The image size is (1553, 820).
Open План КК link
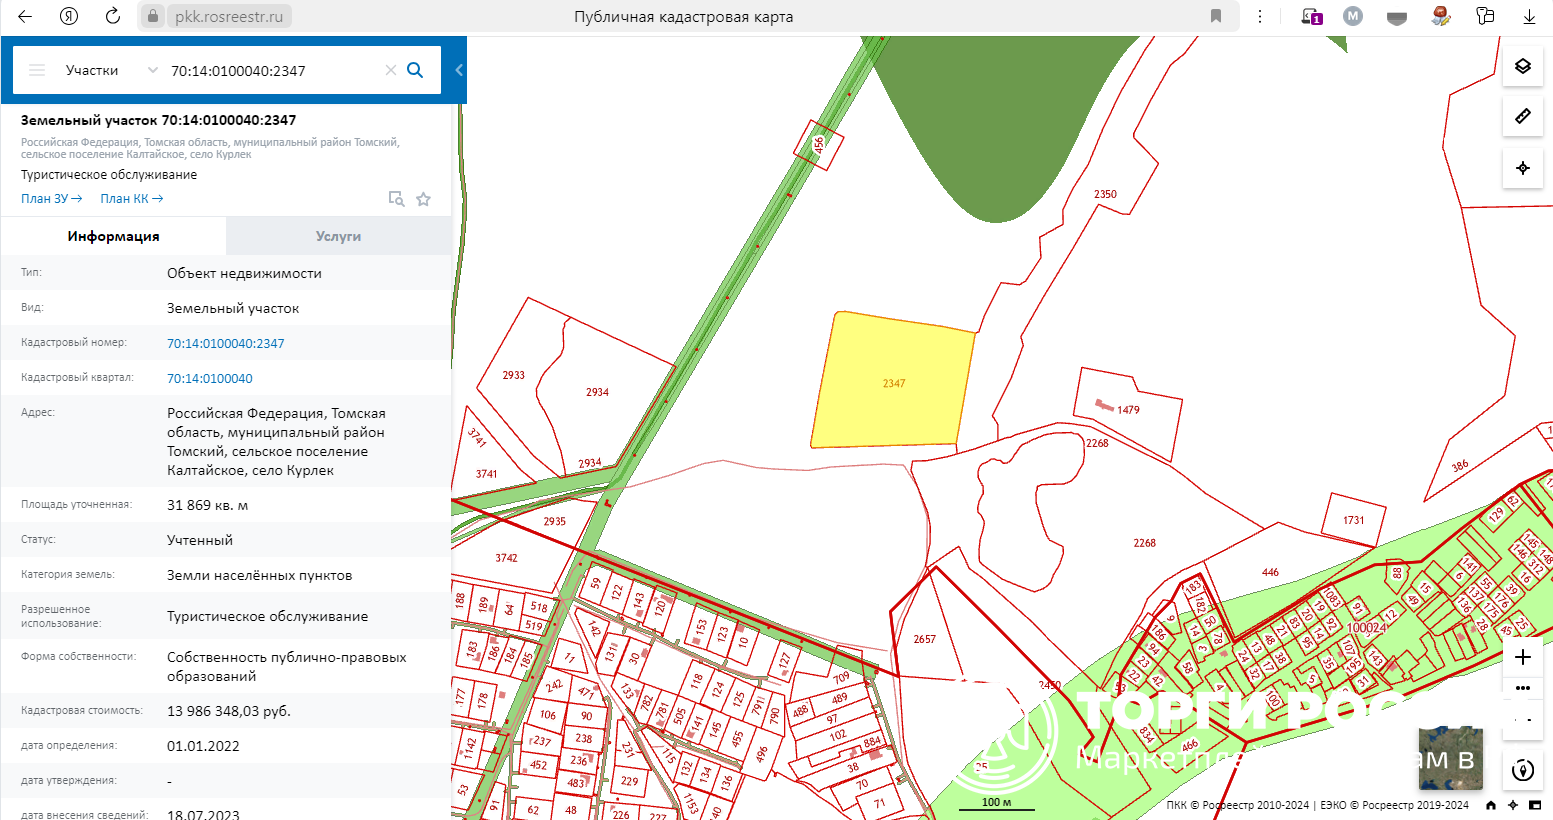click(x=131, y=198)
